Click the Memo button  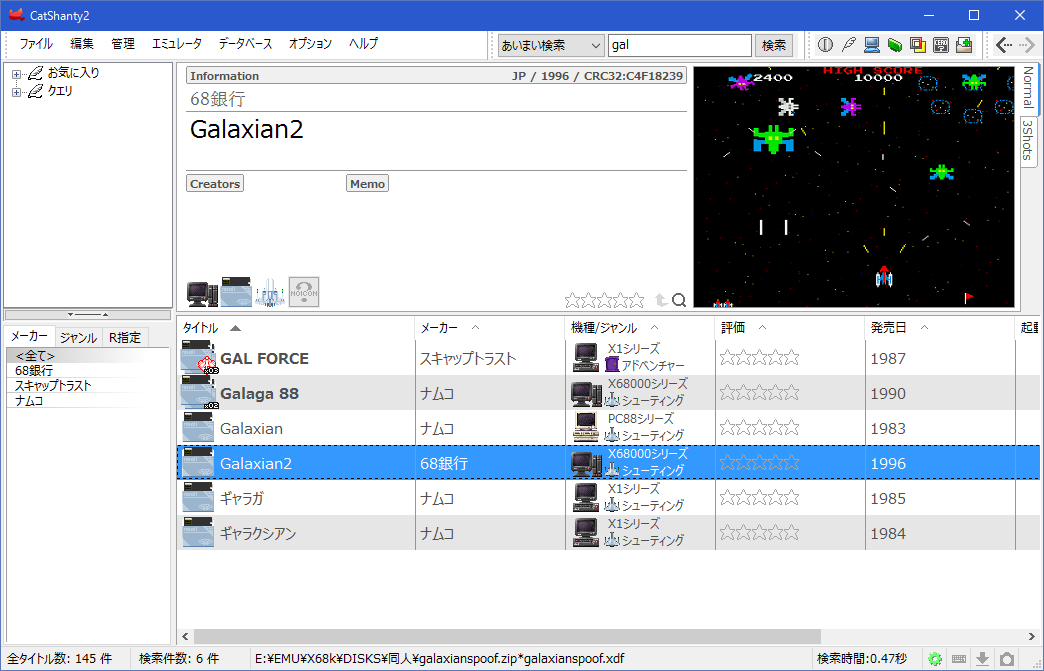(368, 184)
